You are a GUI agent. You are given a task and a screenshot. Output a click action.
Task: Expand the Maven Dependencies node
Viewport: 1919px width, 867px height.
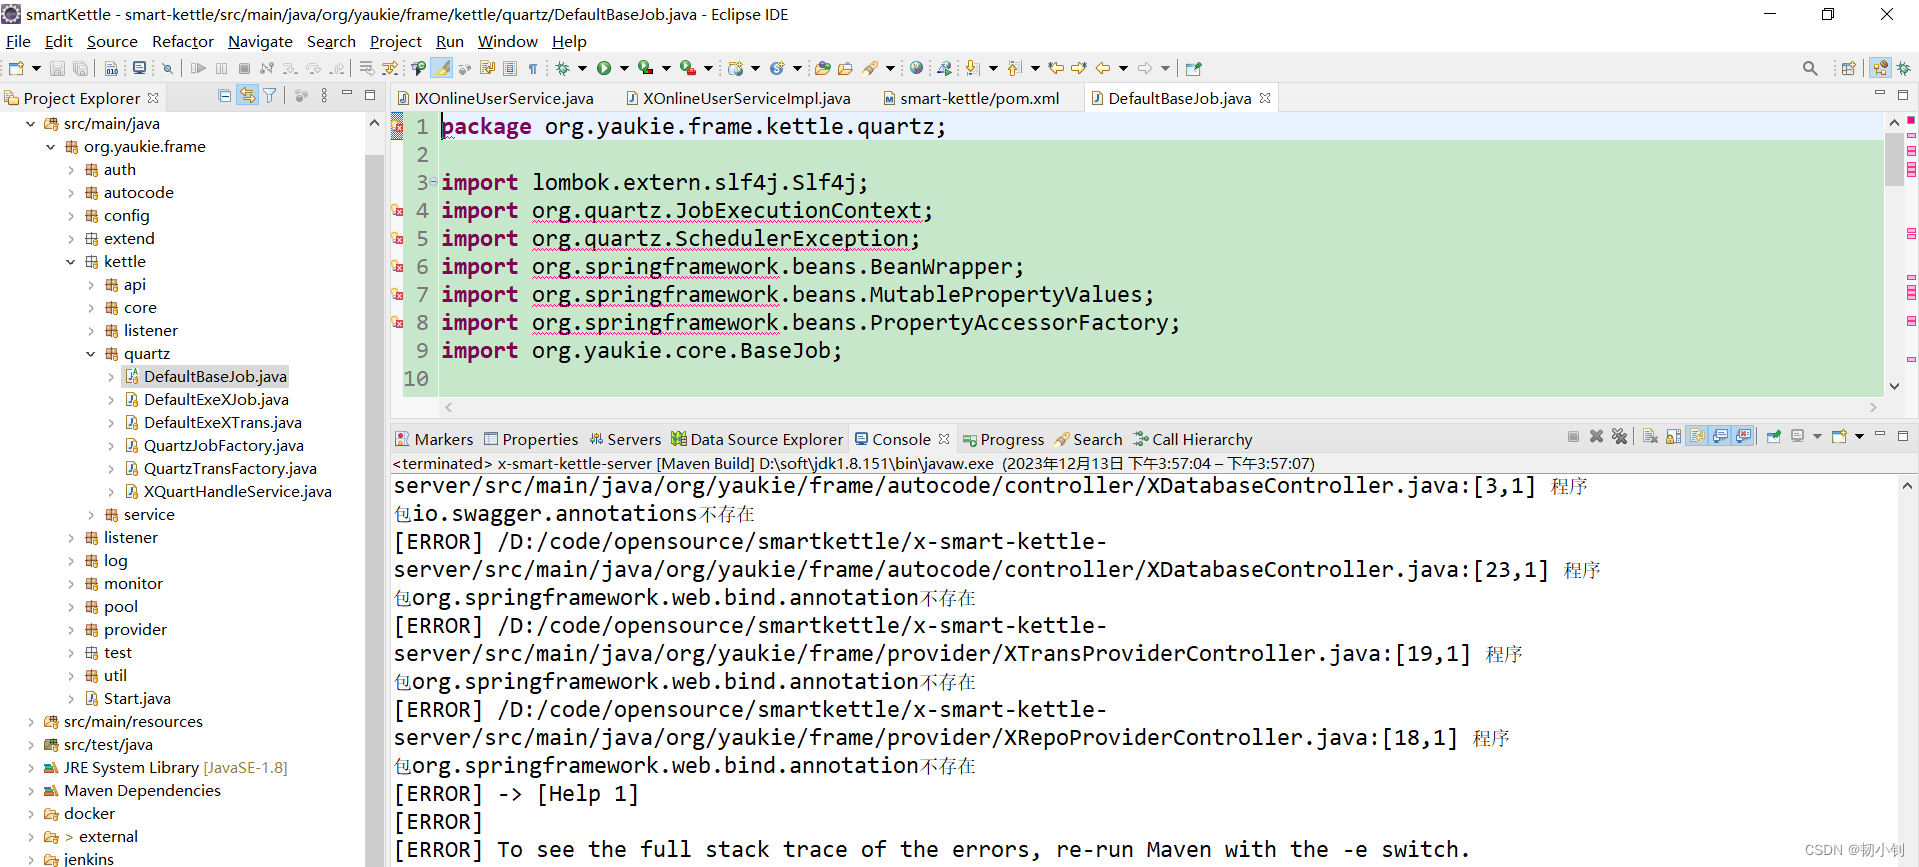coord(30,791)
